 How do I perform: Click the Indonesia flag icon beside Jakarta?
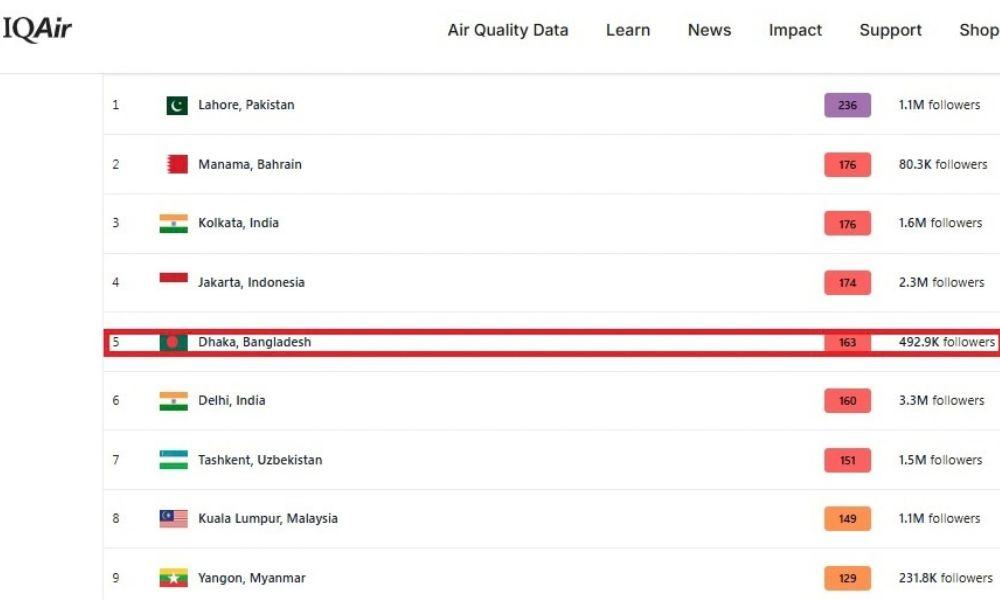(x=173, y=278)
